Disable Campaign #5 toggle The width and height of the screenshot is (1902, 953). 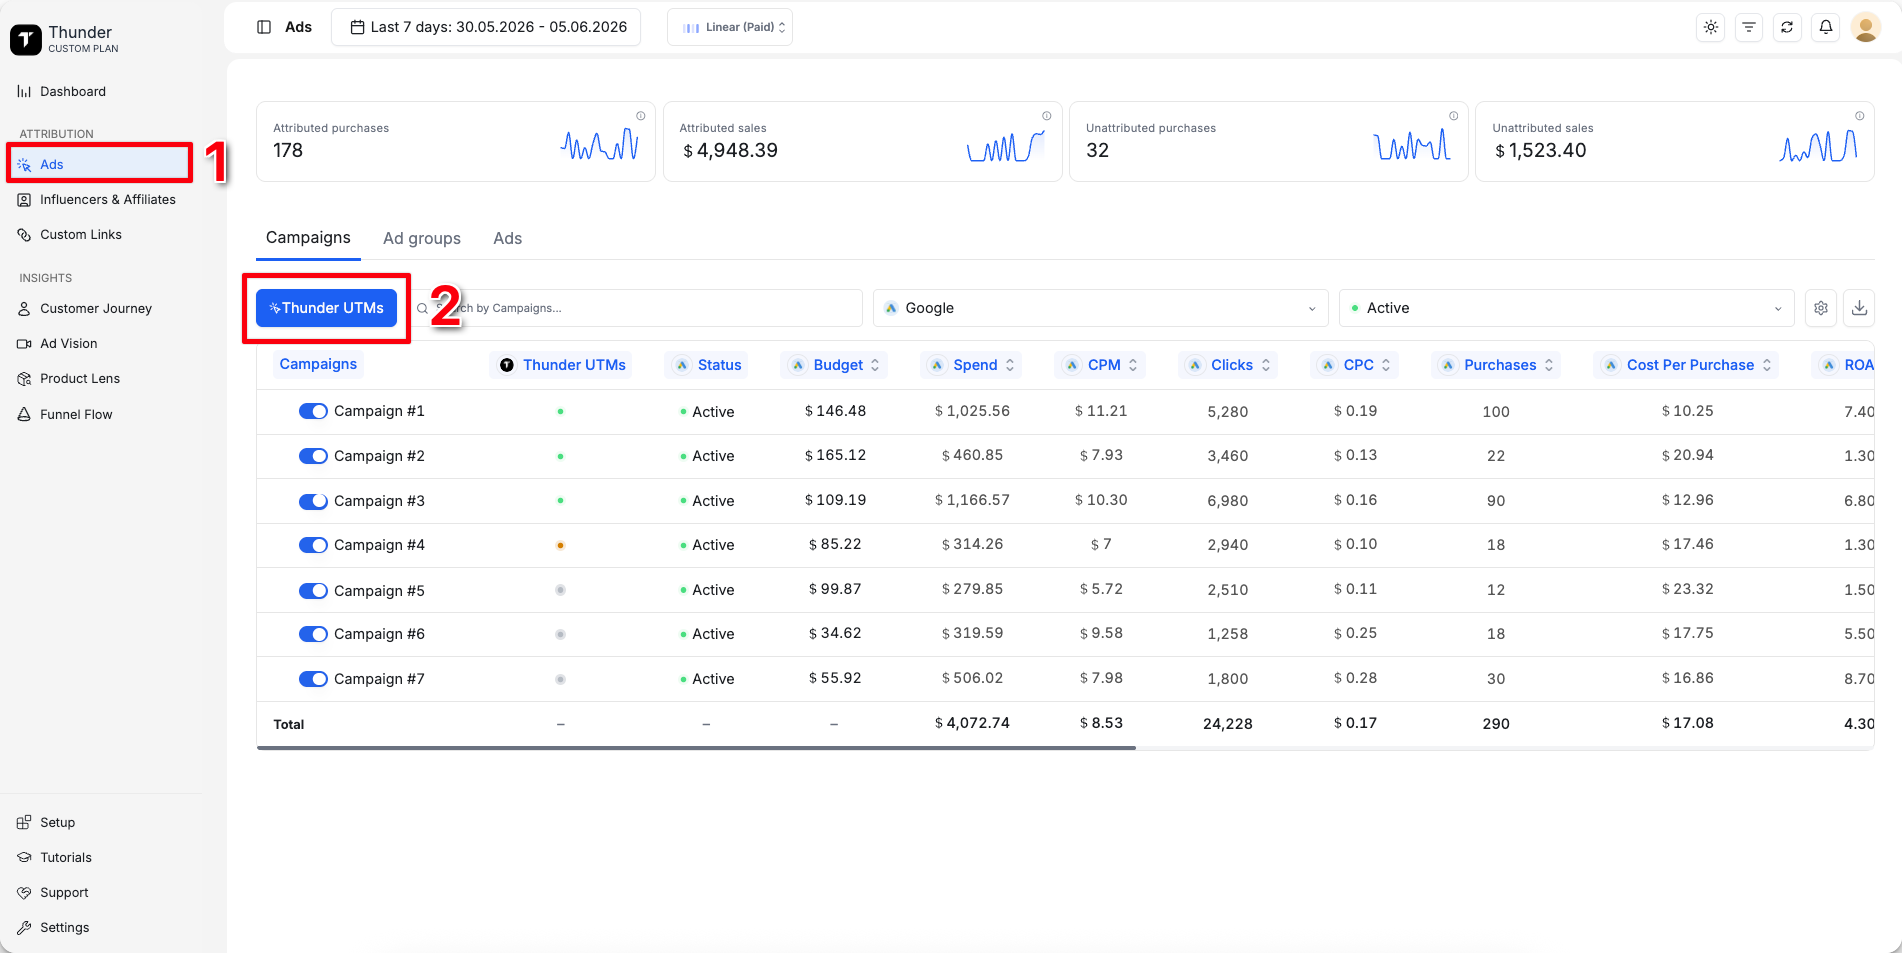[313, 591]
